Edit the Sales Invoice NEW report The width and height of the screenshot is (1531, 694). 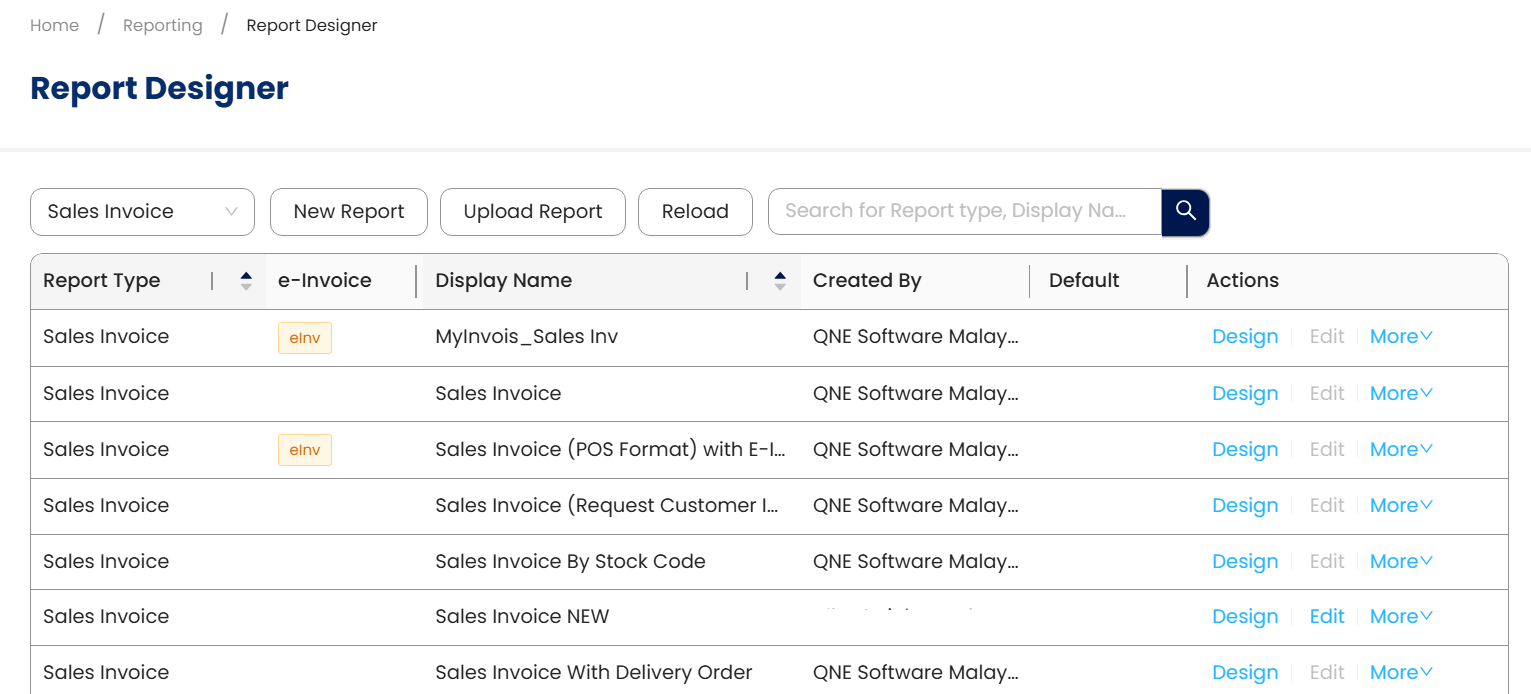[1327, 617]
